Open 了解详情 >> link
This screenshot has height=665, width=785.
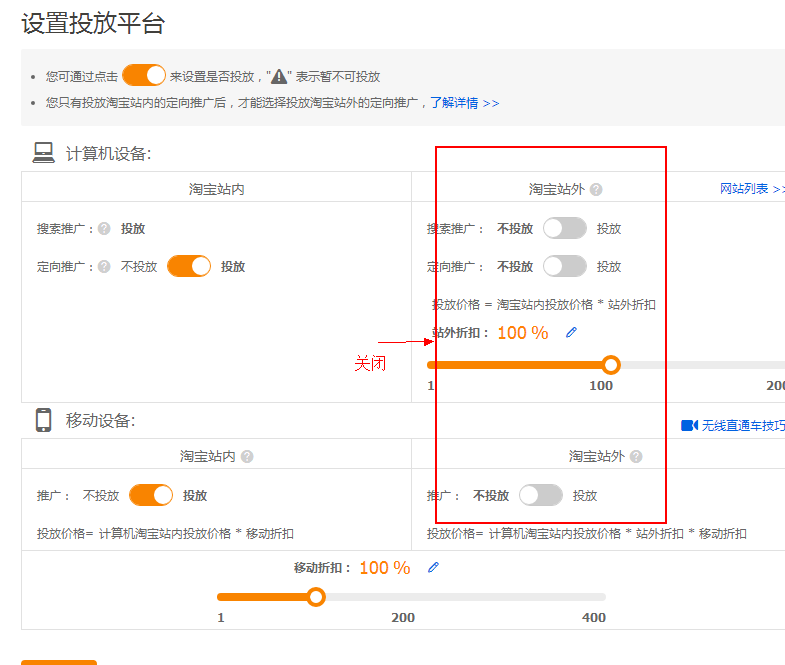click(465, 103)
